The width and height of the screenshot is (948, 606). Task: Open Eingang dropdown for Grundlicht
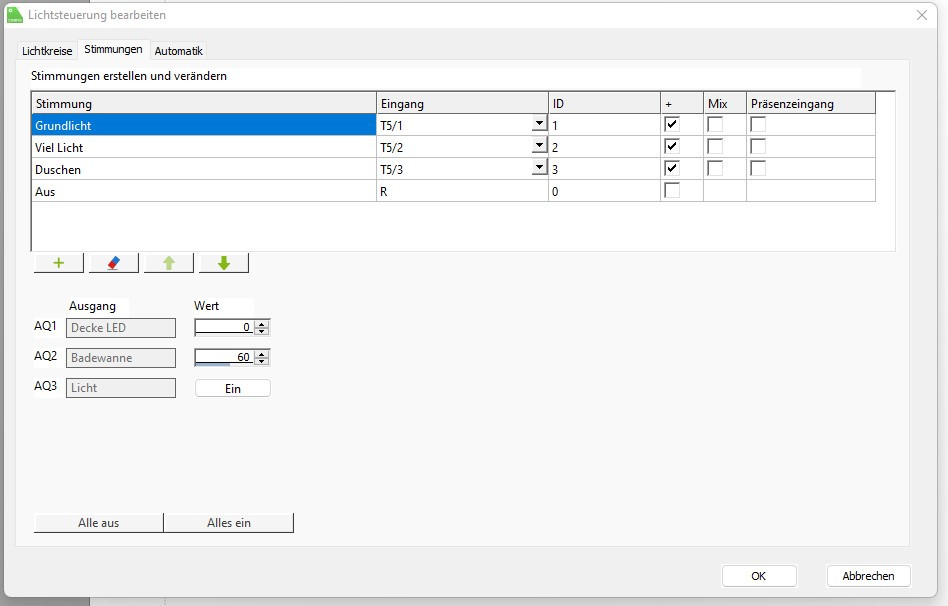coord(539,125)
